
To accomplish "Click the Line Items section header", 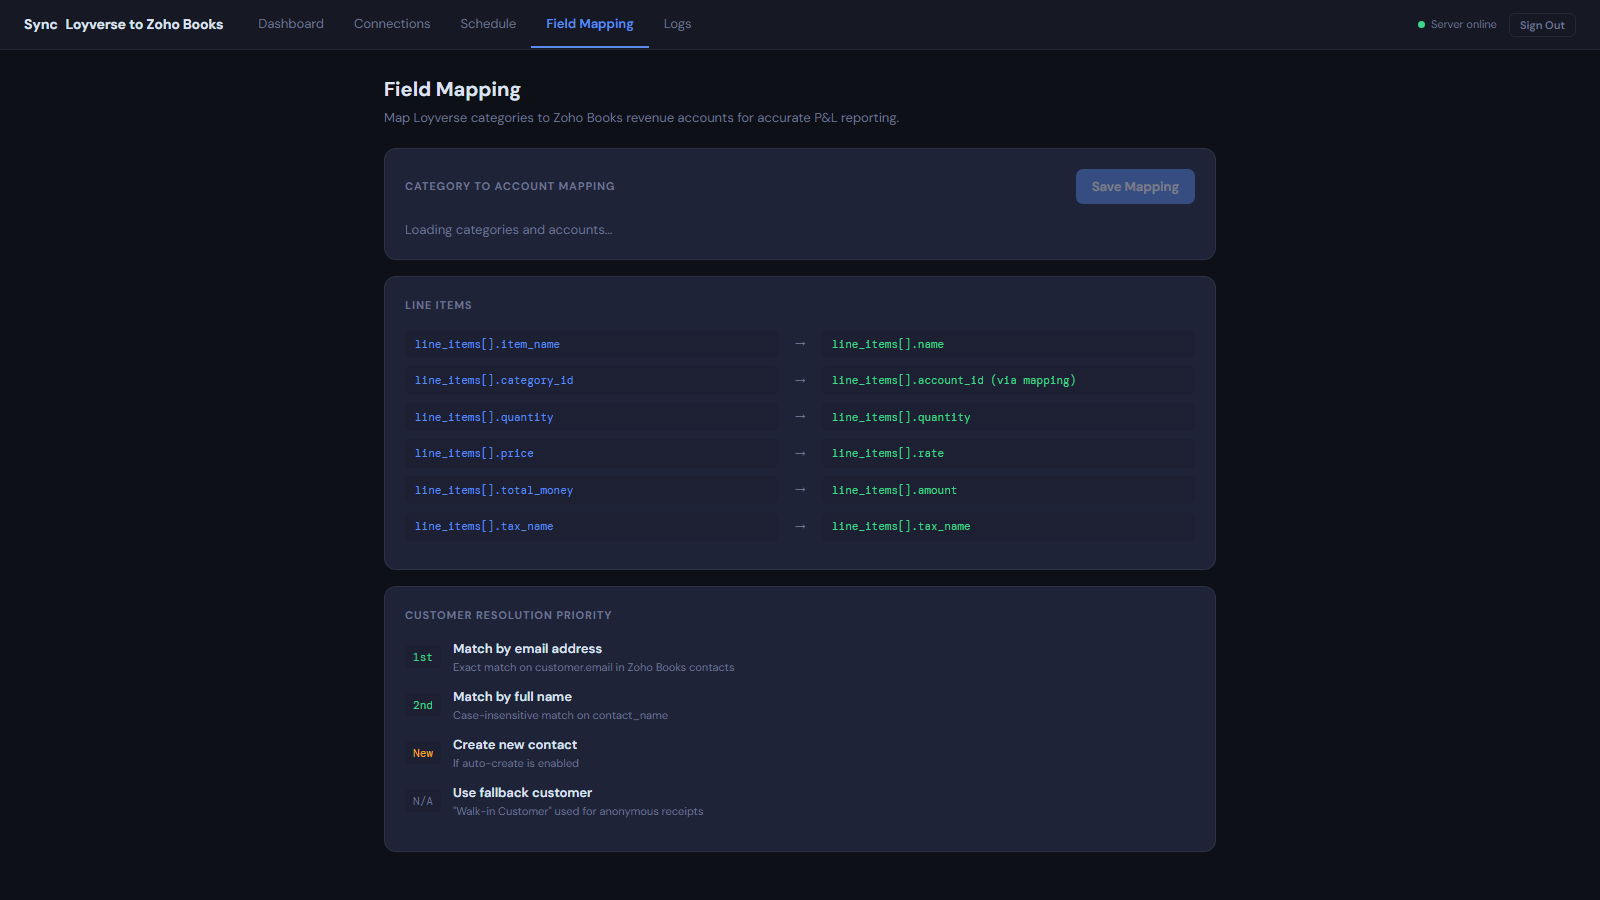I will (438, 305).
